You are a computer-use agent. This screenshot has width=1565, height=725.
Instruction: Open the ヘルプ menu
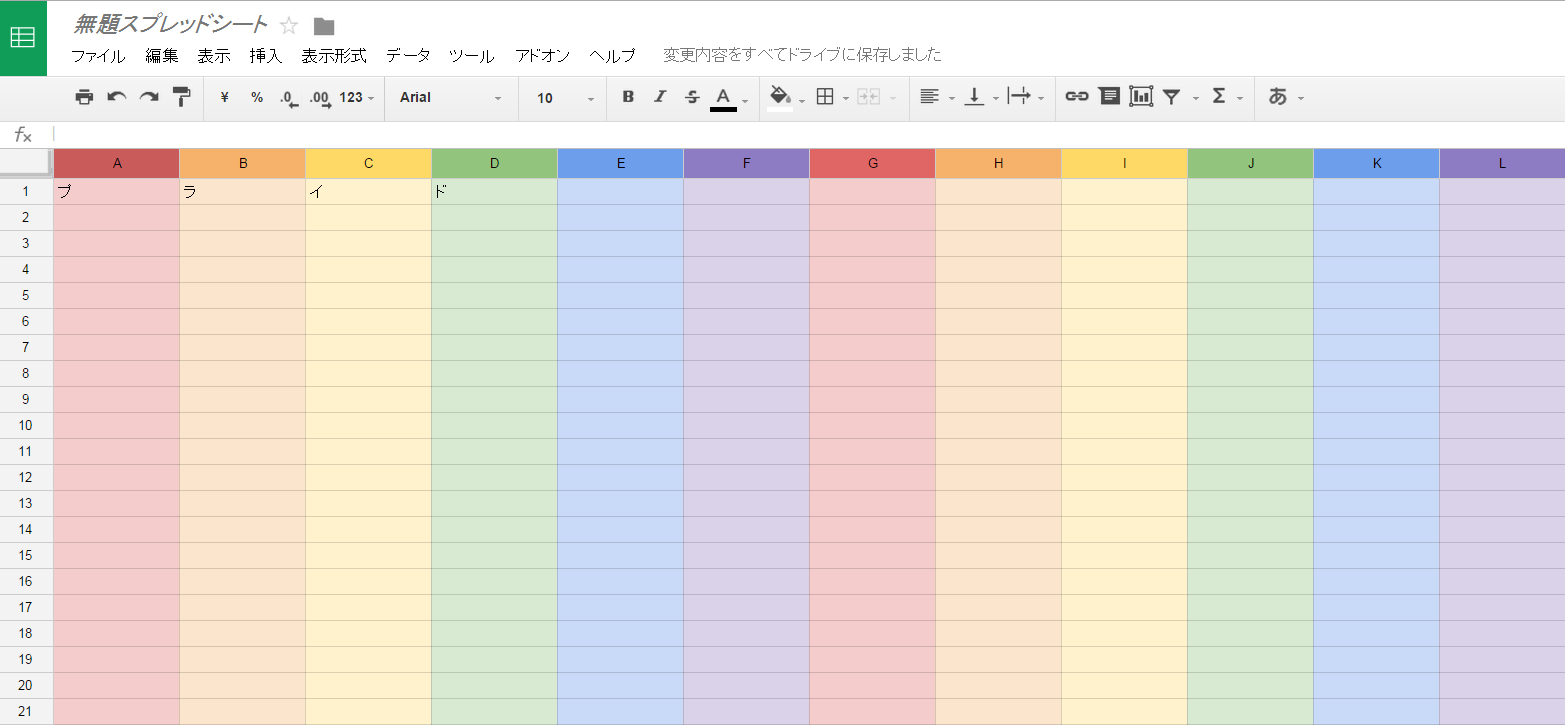click(x=612, y=56)
